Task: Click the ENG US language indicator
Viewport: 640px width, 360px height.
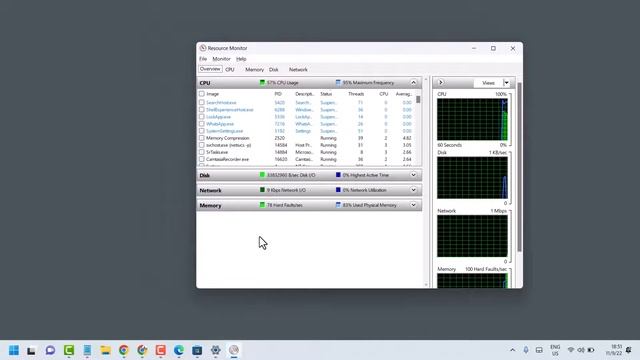Action: pyautogui.click(x=555, y=350)
